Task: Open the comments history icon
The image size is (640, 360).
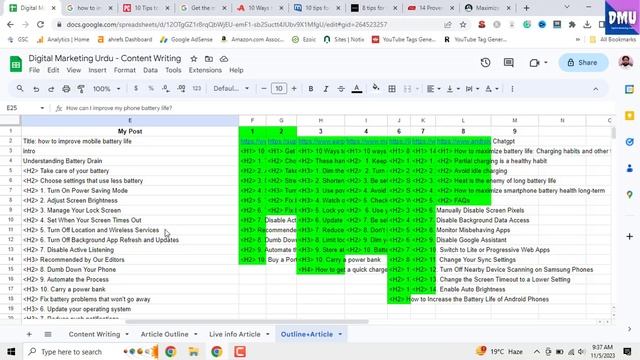Action: (x=509, y=62)
